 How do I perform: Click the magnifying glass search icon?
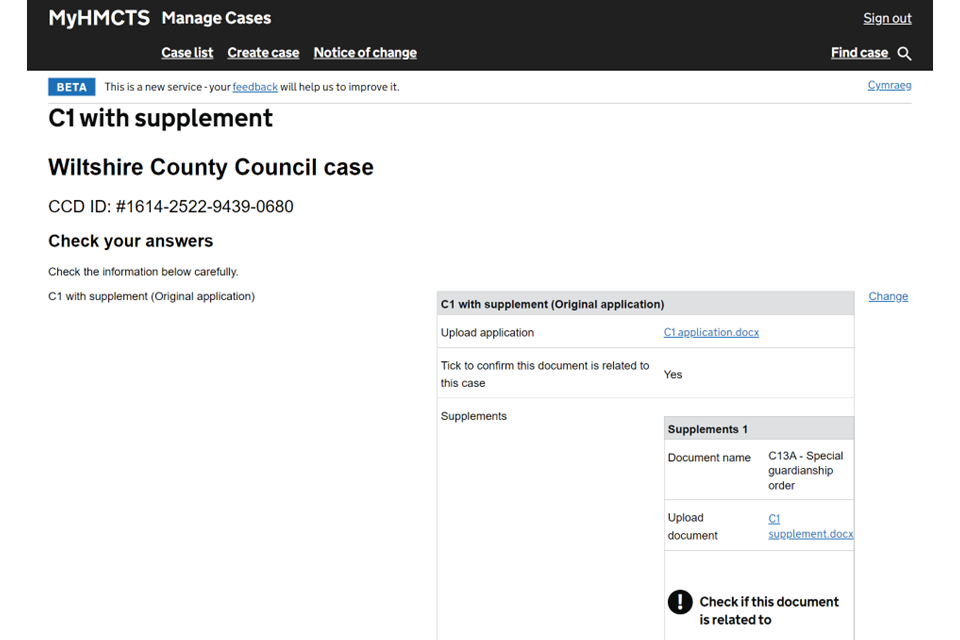tap(904, 53)
